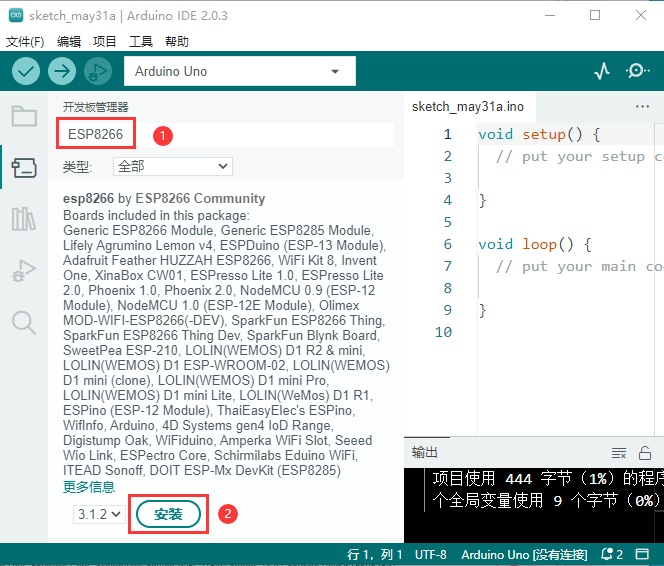Click the Verify checkmark button
This screenshot has height=566, width=664.
pyautogui.click(x=26, y=71)
